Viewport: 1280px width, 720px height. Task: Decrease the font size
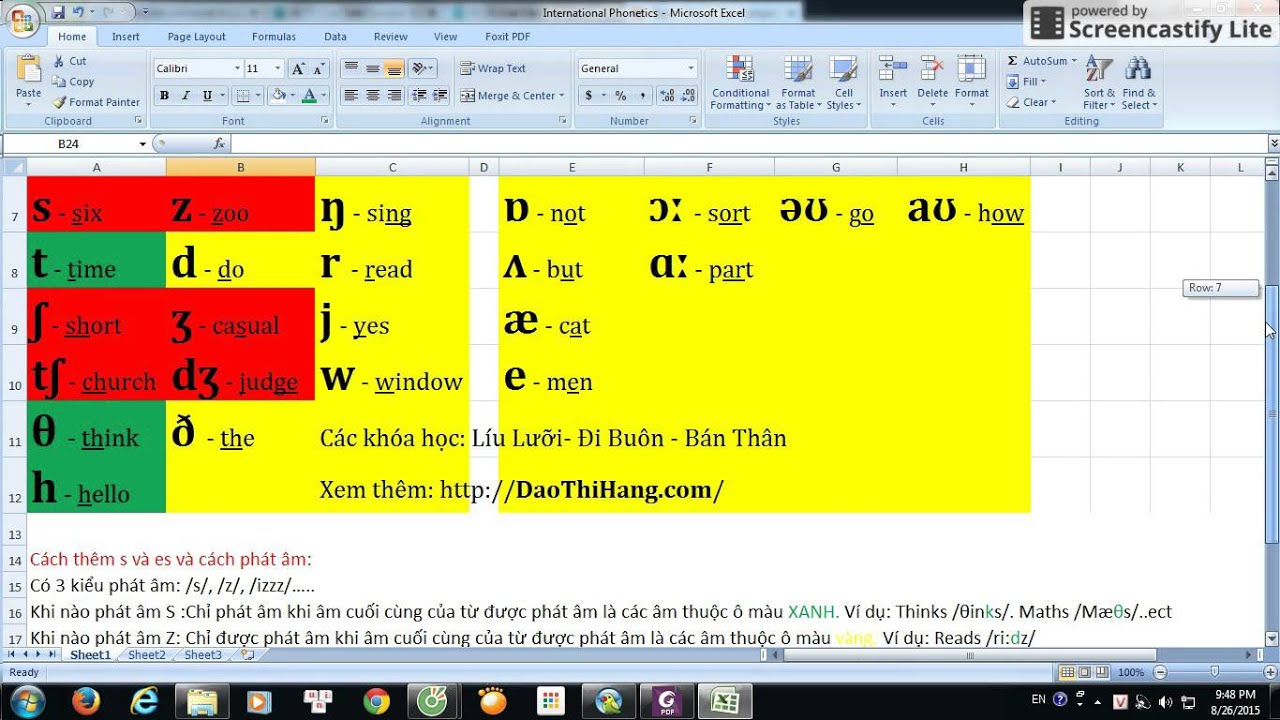pyautogui.click(x=319, y=69)
